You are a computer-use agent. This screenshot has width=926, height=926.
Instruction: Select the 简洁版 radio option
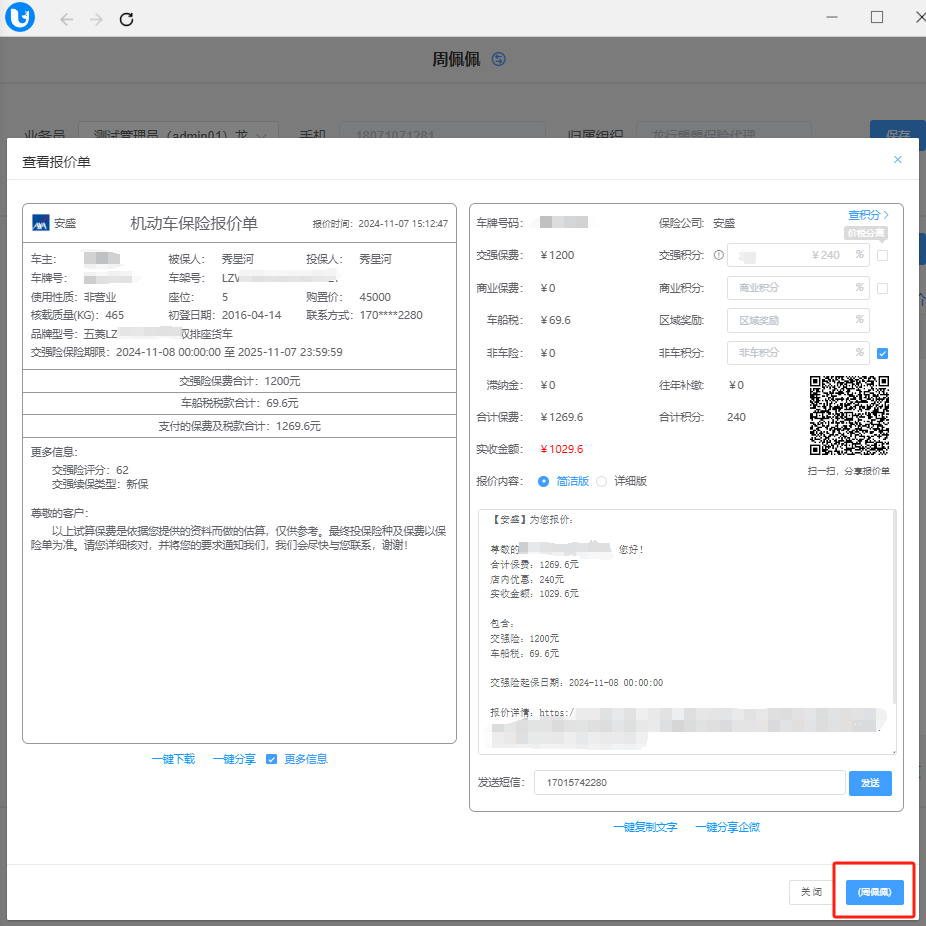[x=543, y=481]
